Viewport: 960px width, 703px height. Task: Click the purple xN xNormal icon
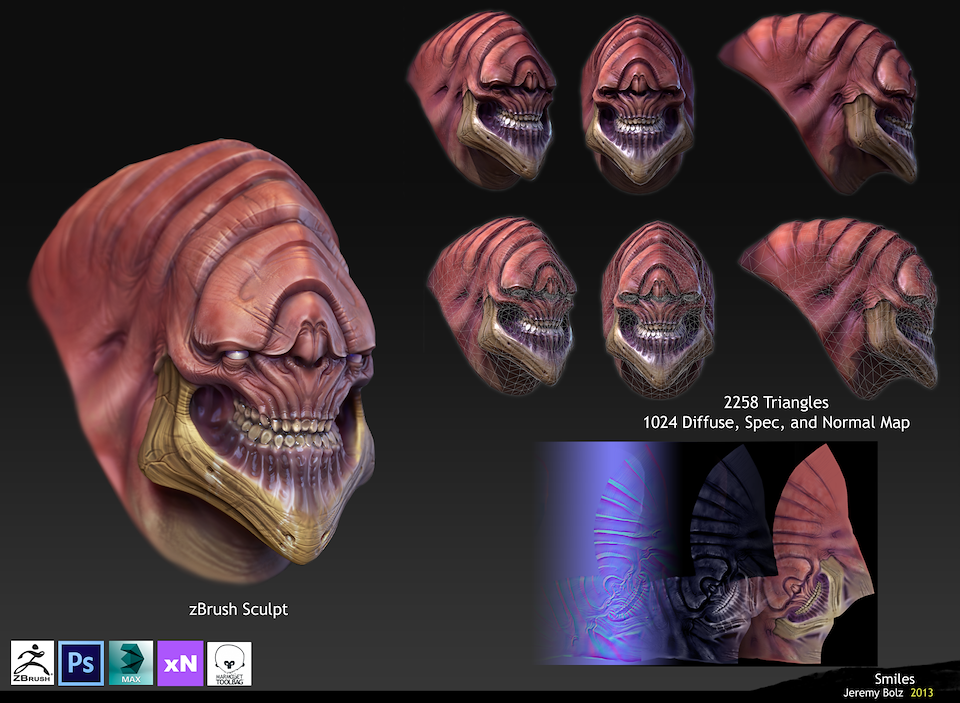click(x=180, y=663)
